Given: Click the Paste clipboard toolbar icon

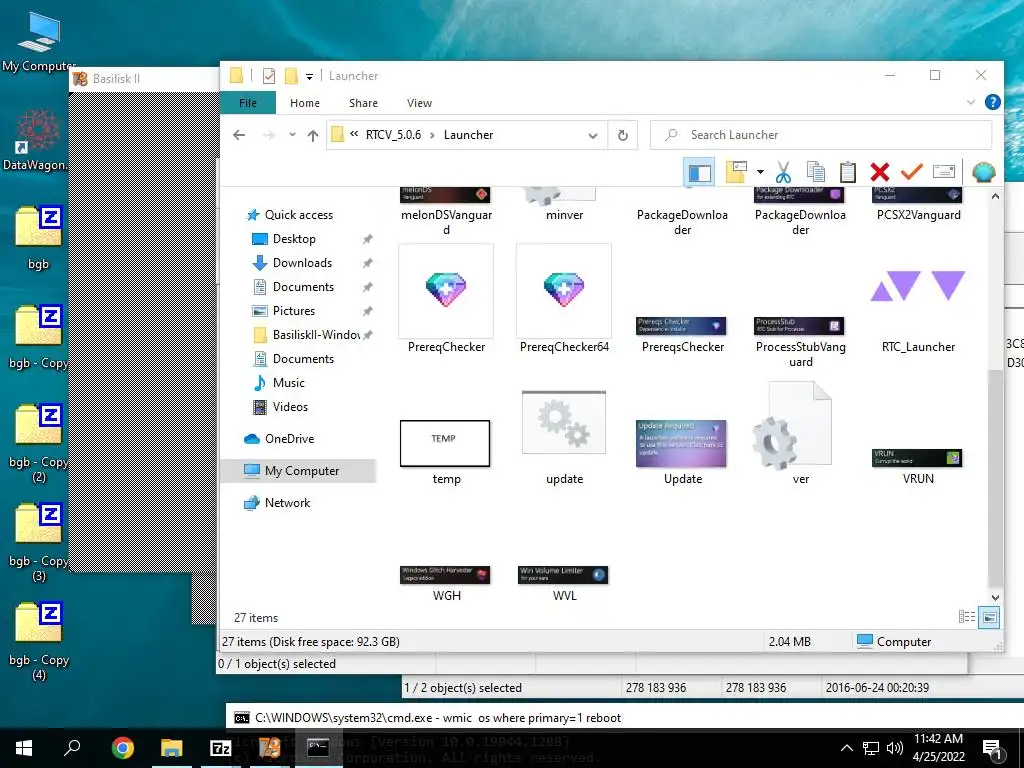Looking at the screenshot, I should pyautogui.click(x=848, y=172).
